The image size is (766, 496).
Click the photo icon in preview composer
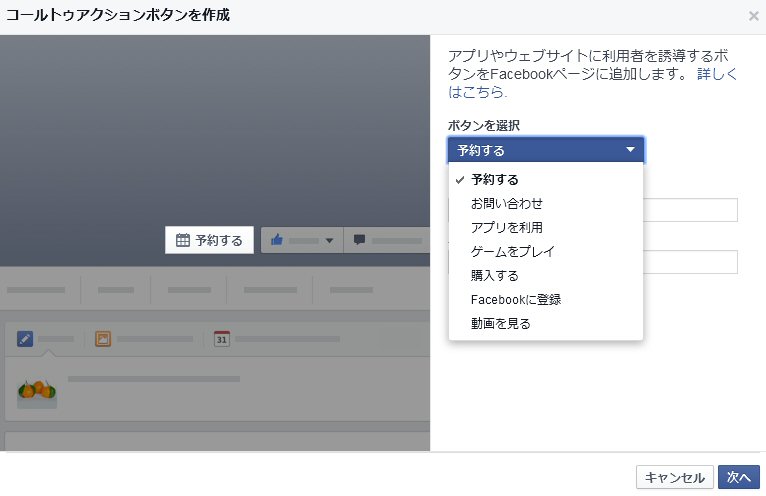coord(103,339)
